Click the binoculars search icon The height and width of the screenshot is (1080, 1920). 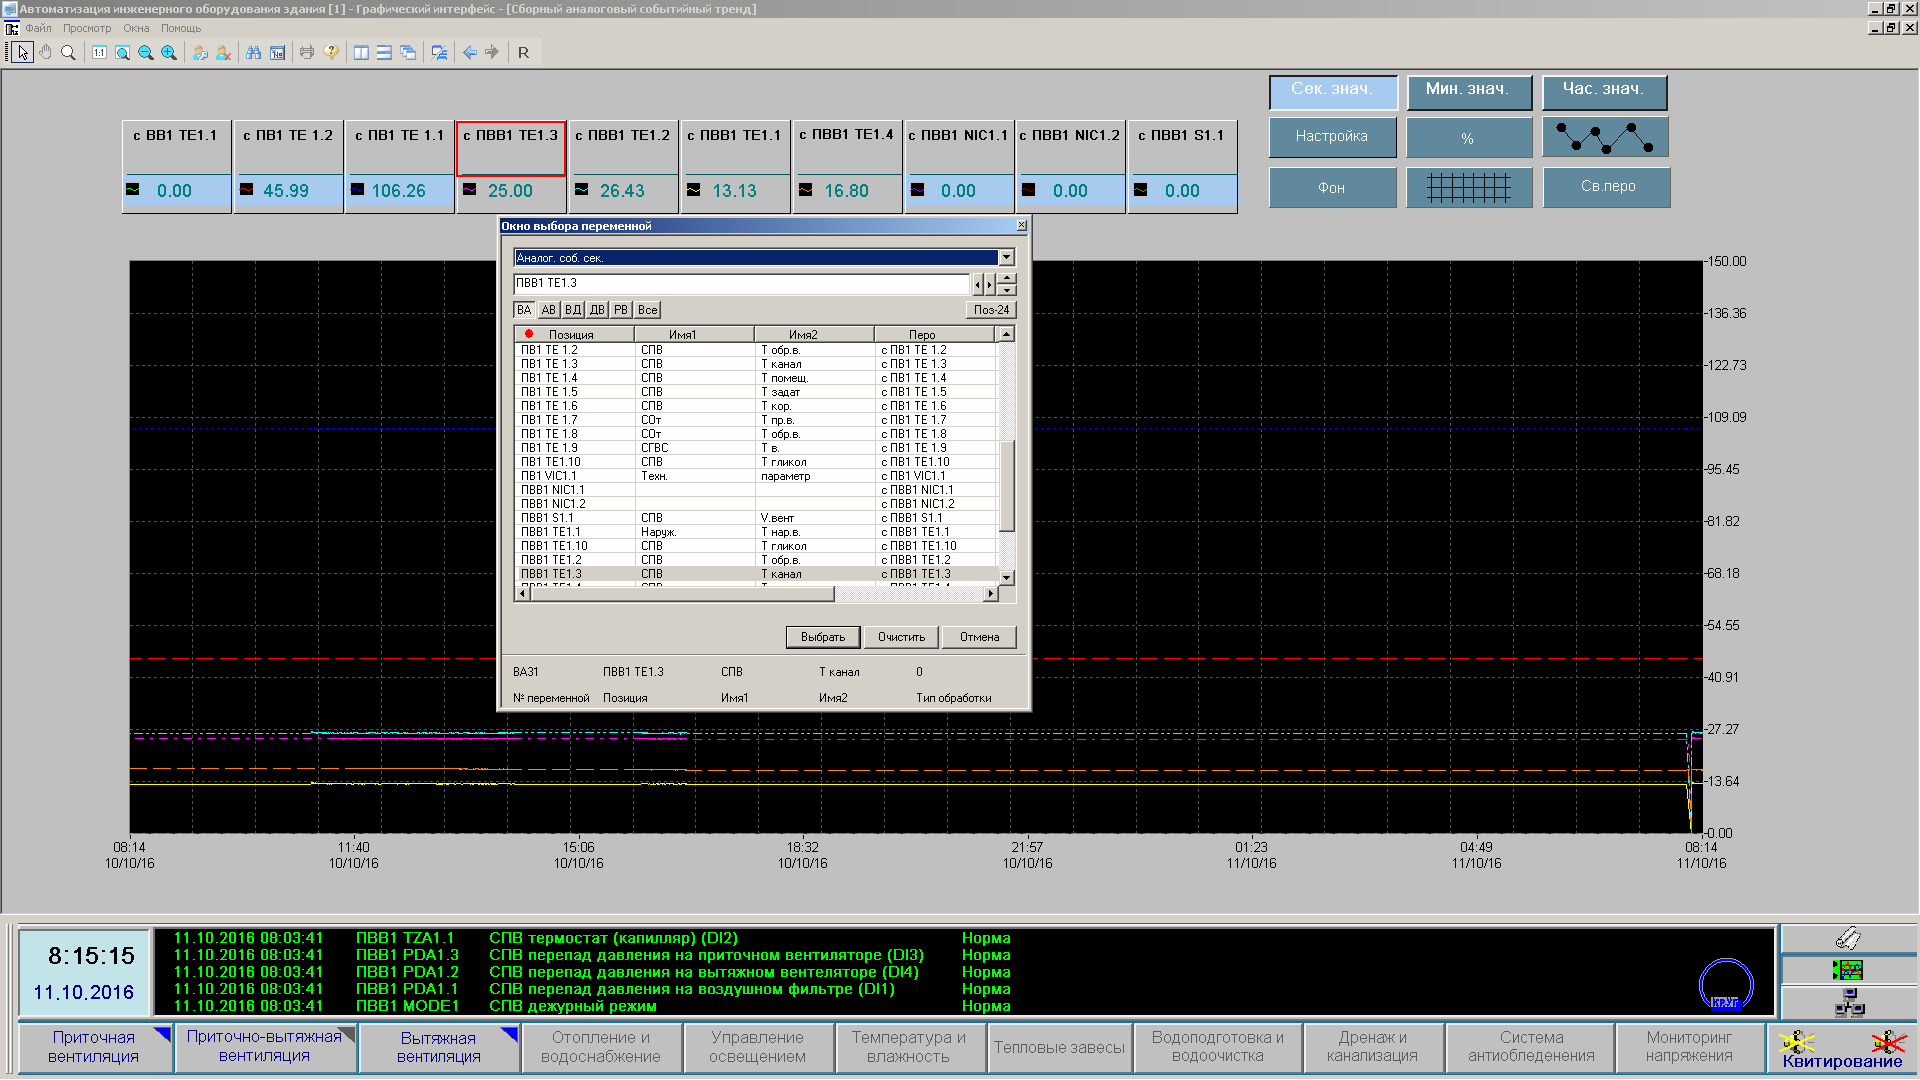tap(253, 52)
